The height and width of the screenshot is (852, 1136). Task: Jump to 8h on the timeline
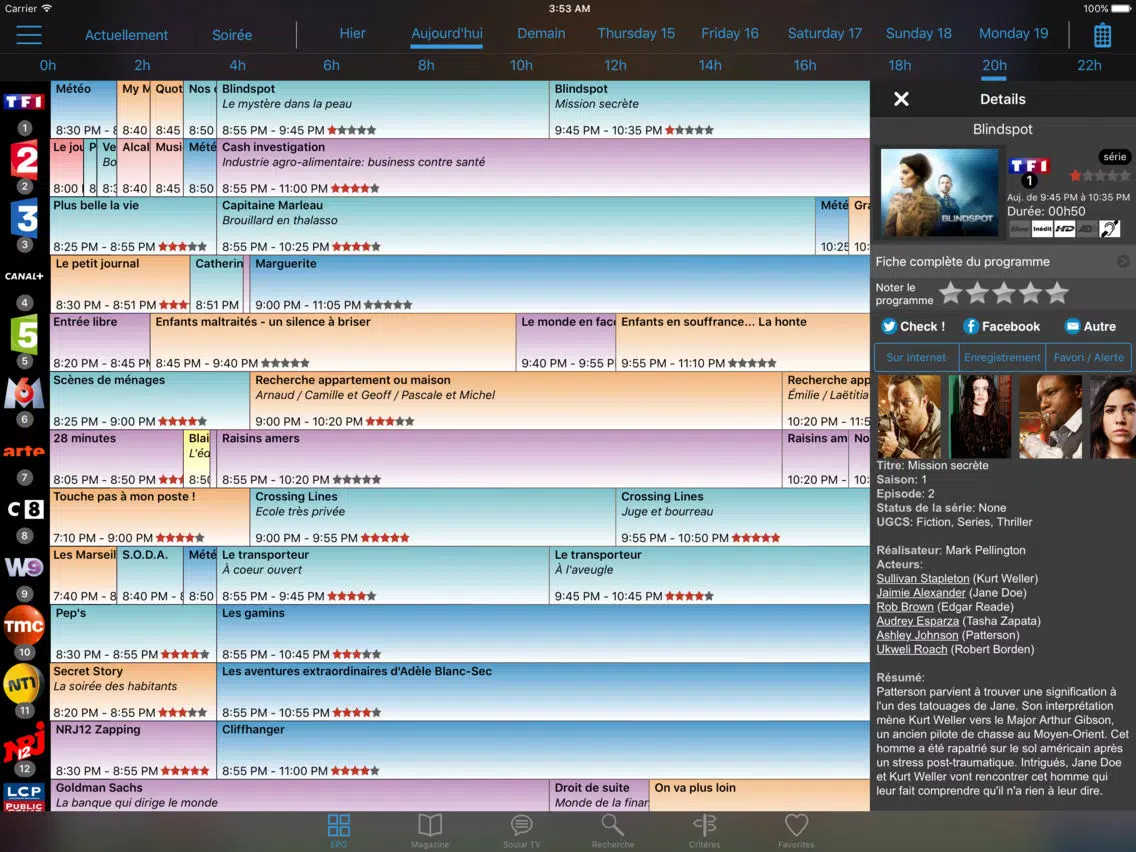(426, 65)
